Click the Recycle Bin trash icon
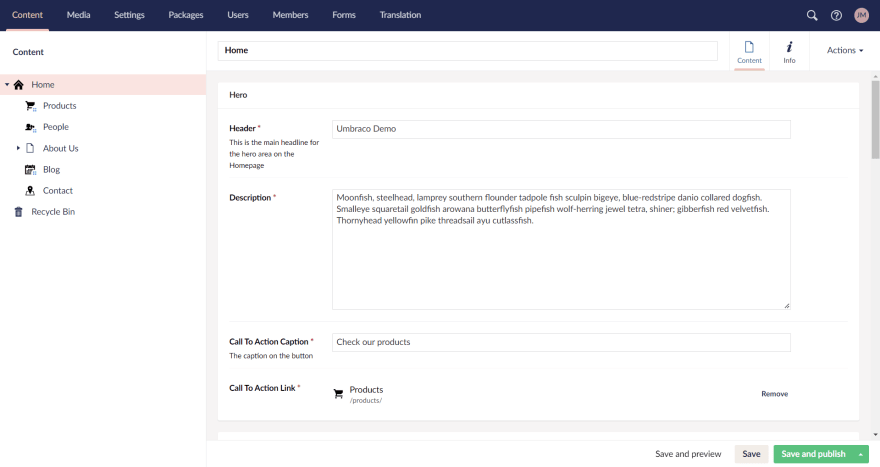 [x=19, y=212]
